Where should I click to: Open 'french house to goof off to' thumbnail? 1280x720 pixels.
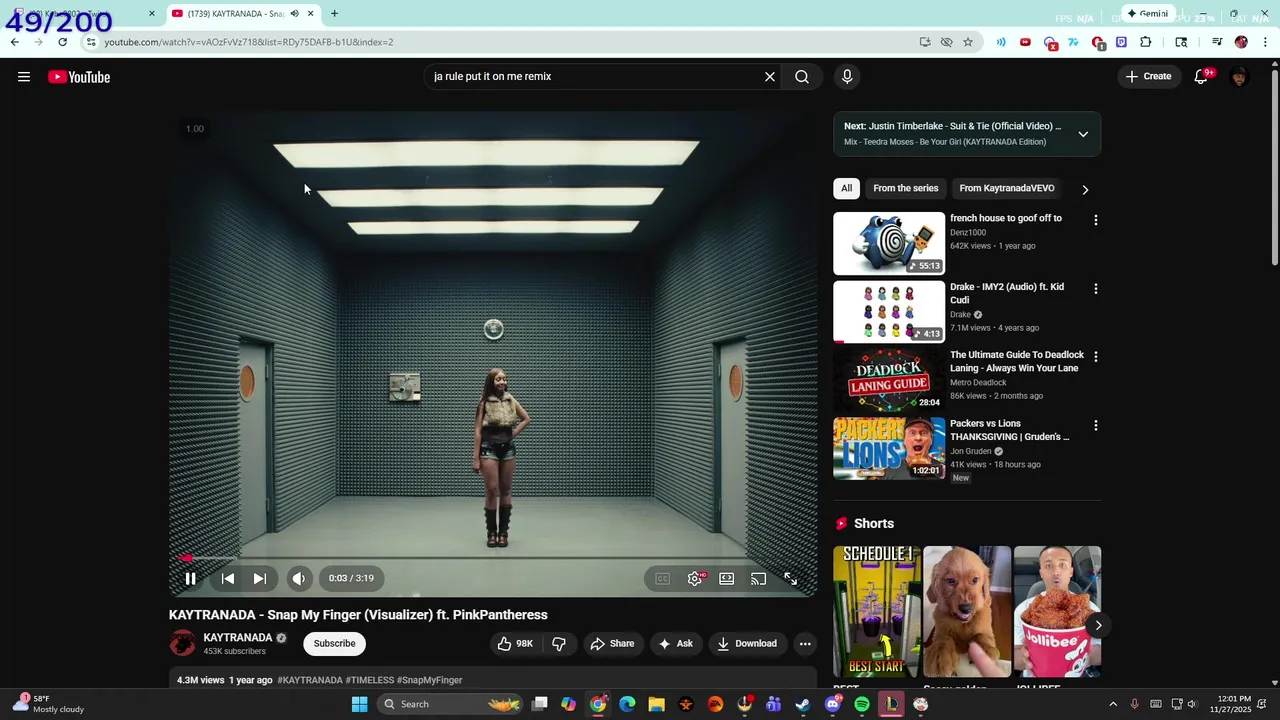pos(889,243)
